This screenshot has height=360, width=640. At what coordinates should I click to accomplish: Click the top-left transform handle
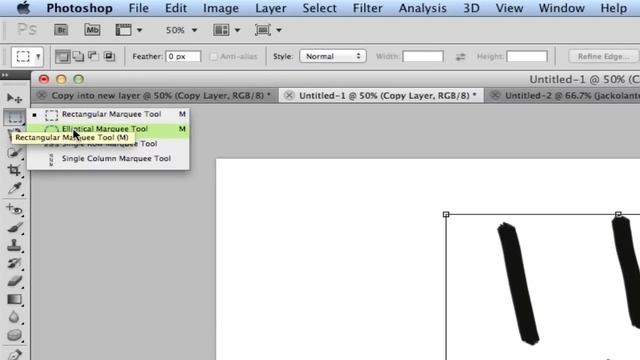pos(446,214)
